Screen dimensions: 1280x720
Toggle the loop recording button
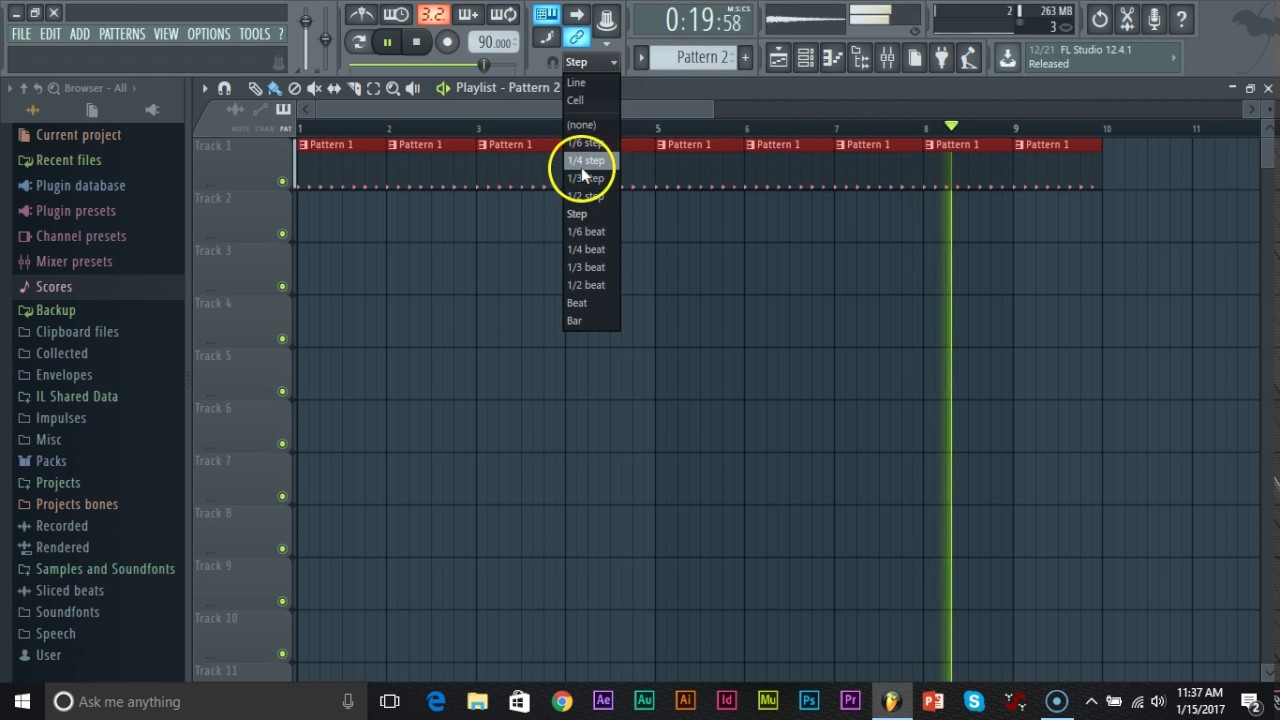[503, 14]
